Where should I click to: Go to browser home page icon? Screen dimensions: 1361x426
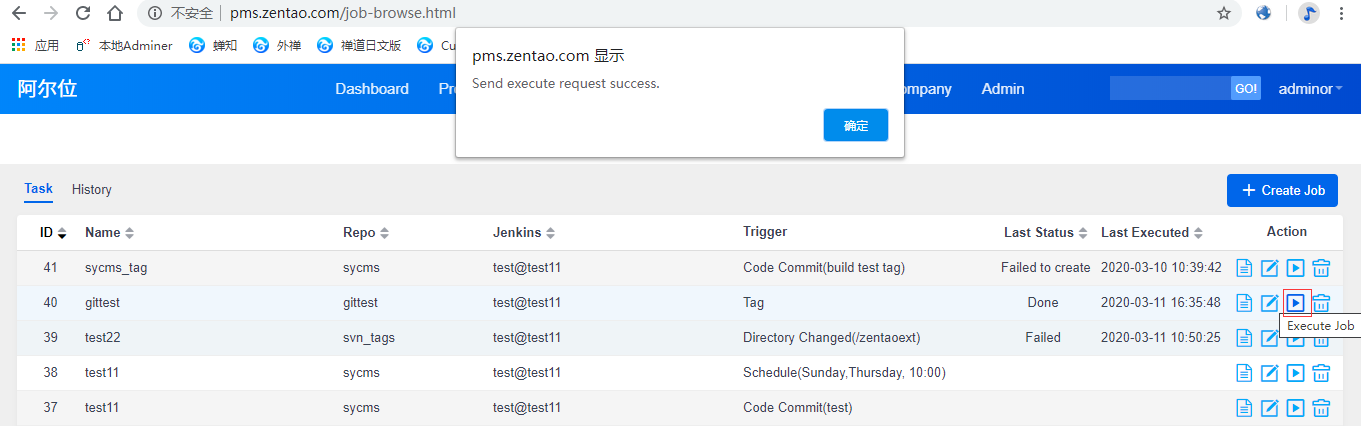point(115,13)
